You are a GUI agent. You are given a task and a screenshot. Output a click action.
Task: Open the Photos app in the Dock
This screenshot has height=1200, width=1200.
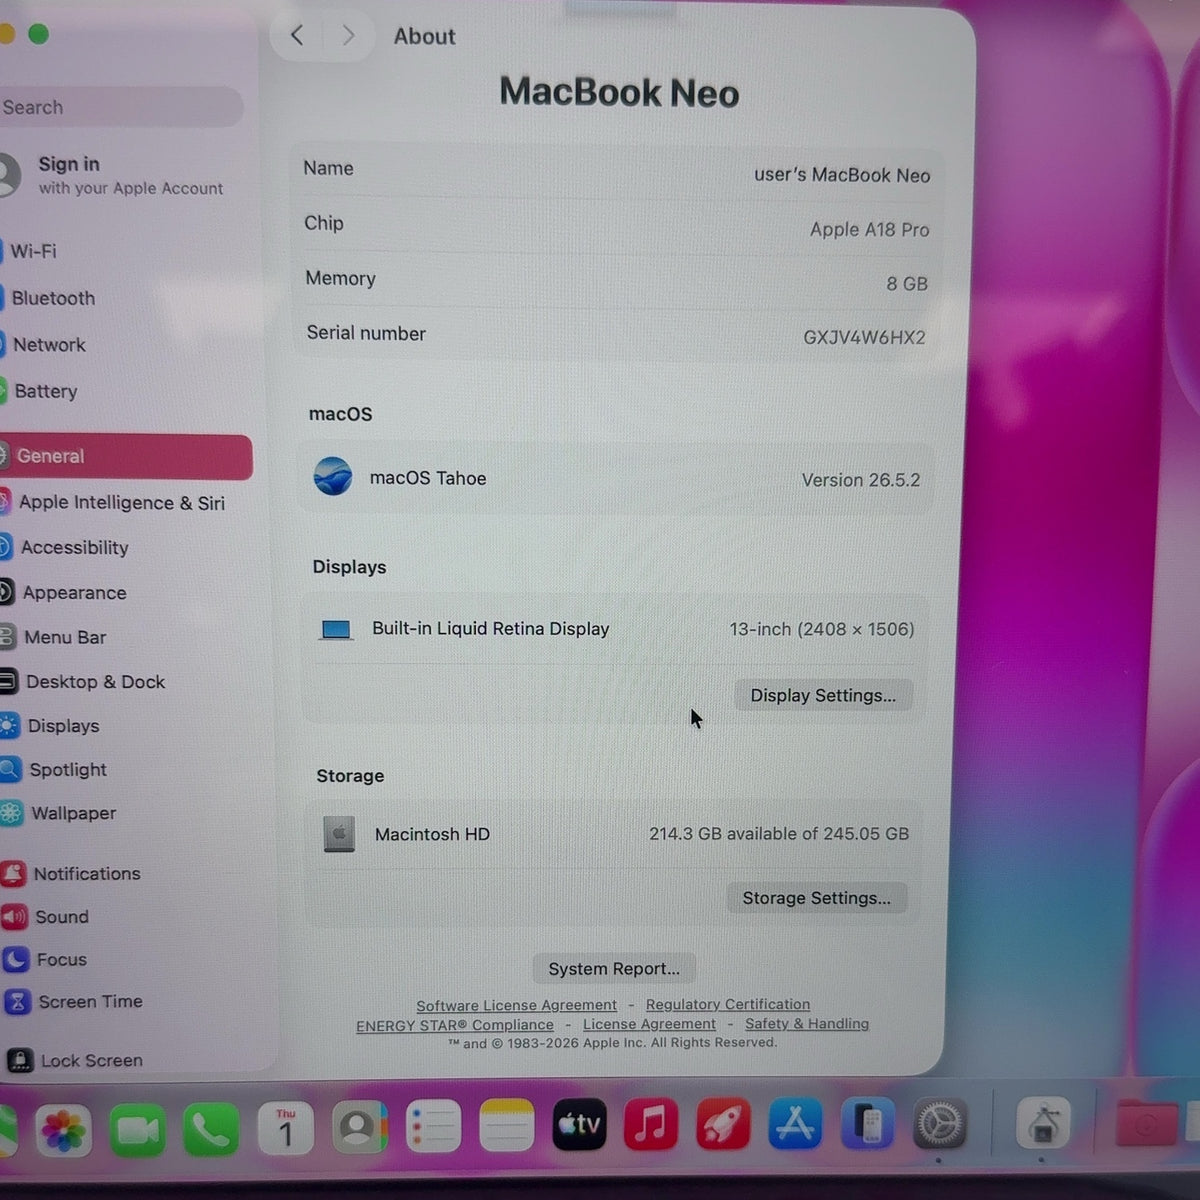coord(63,1130)
